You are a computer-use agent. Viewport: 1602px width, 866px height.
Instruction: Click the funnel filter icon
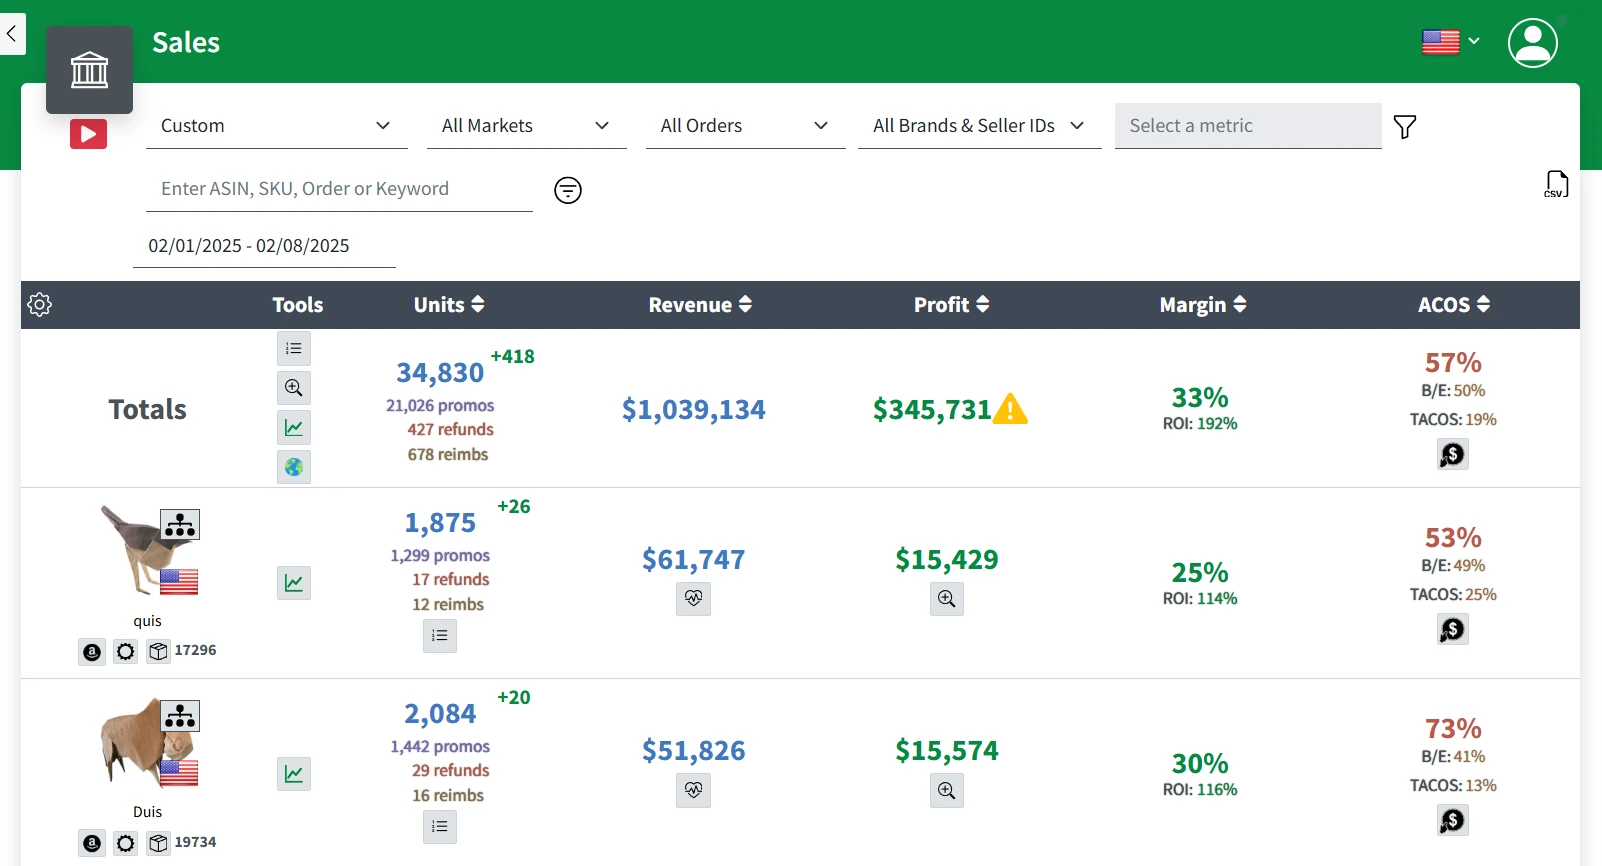click(x=1405, y=127)
